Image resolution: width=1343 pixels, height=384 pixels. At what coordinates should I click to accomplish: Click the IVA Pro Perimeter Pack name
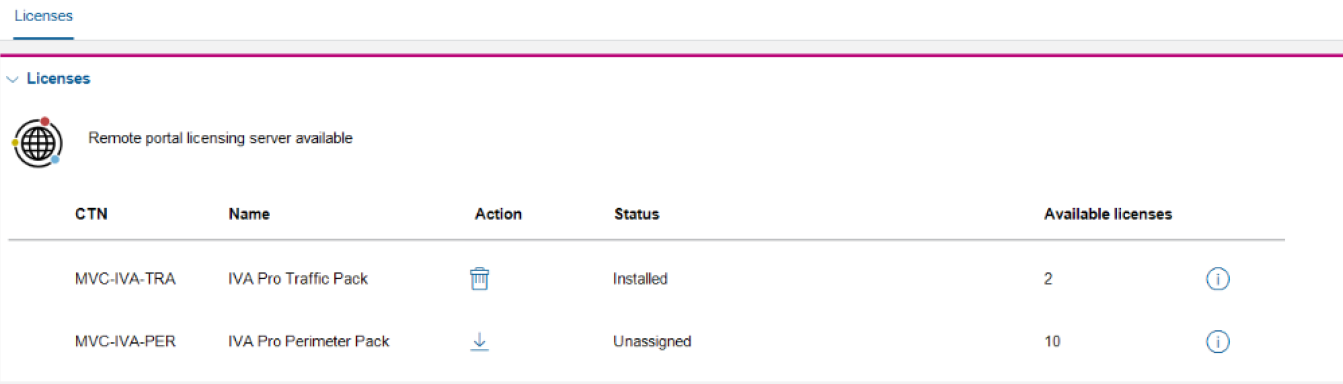[309, 341]
